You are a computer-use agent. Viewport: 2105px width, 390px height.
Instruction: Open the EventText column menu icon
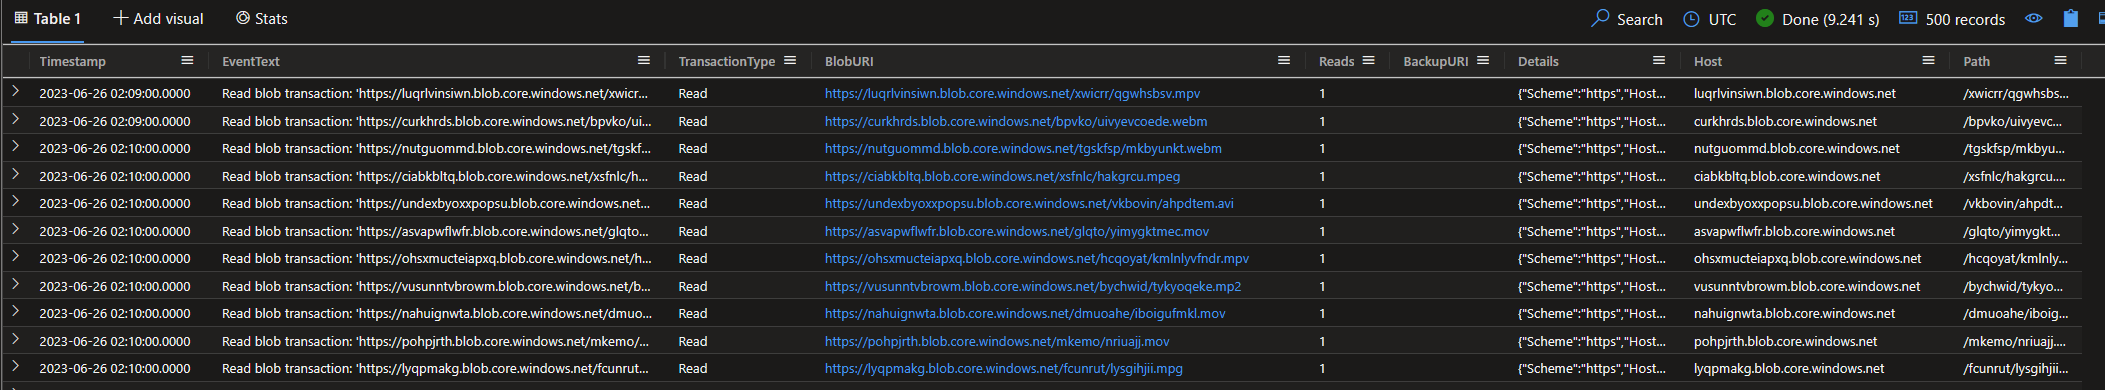(644, 61)
